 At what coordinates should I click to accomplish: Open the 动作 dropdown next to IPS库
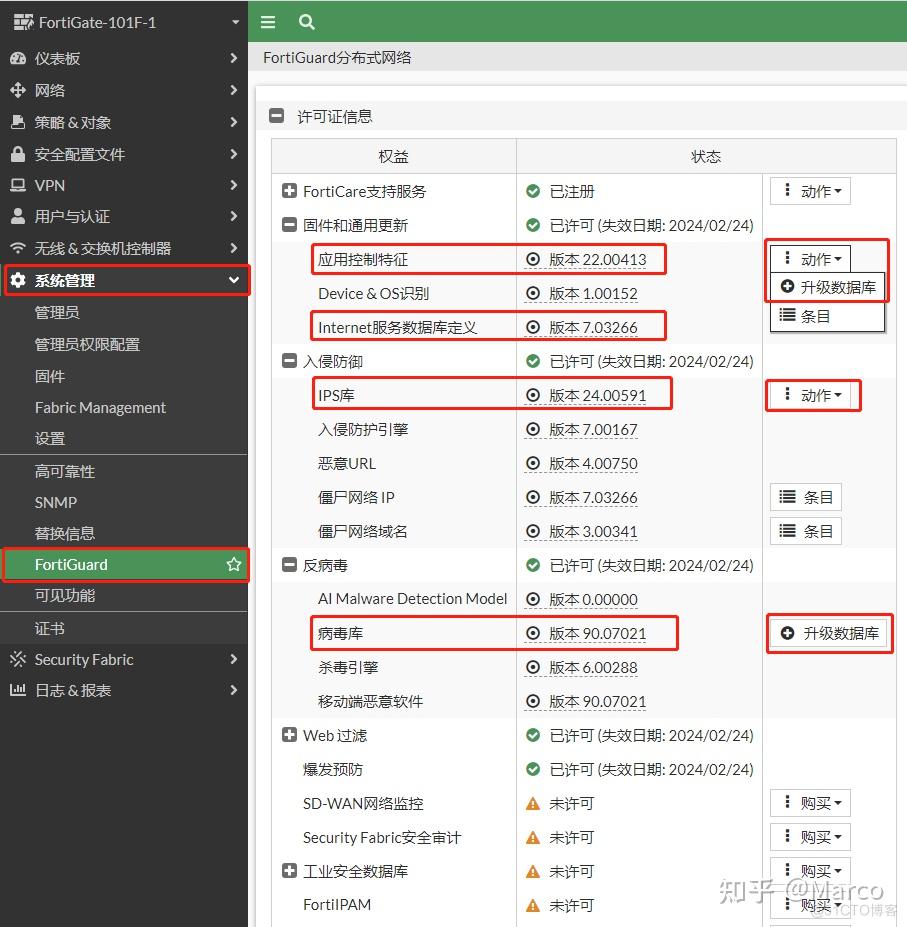coord(813,395)
